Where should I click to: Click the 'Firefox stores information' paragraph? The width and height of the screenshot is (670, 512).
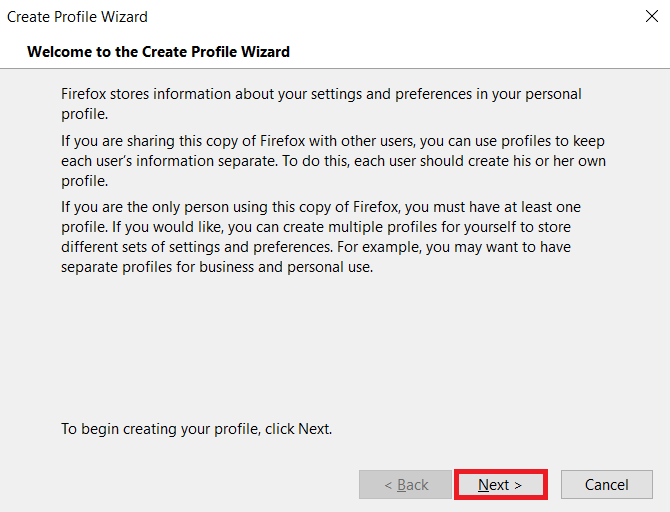321,104
